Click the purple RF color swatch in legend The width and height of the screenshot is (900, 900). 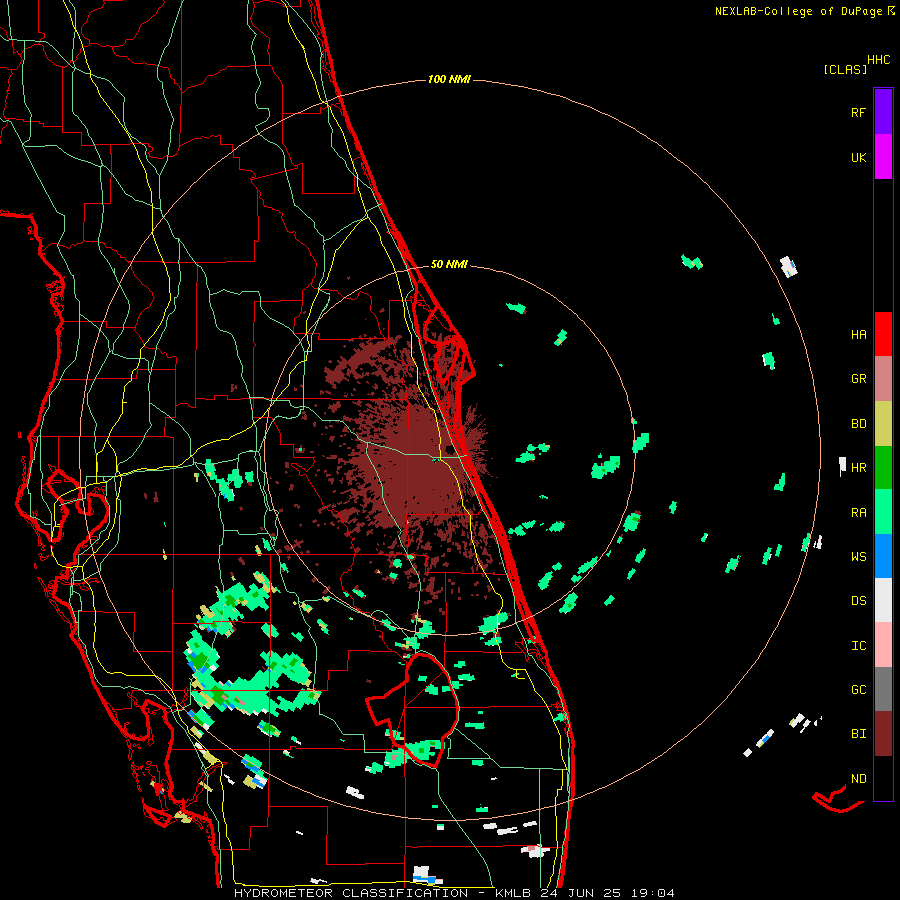(x=883, y=112)
